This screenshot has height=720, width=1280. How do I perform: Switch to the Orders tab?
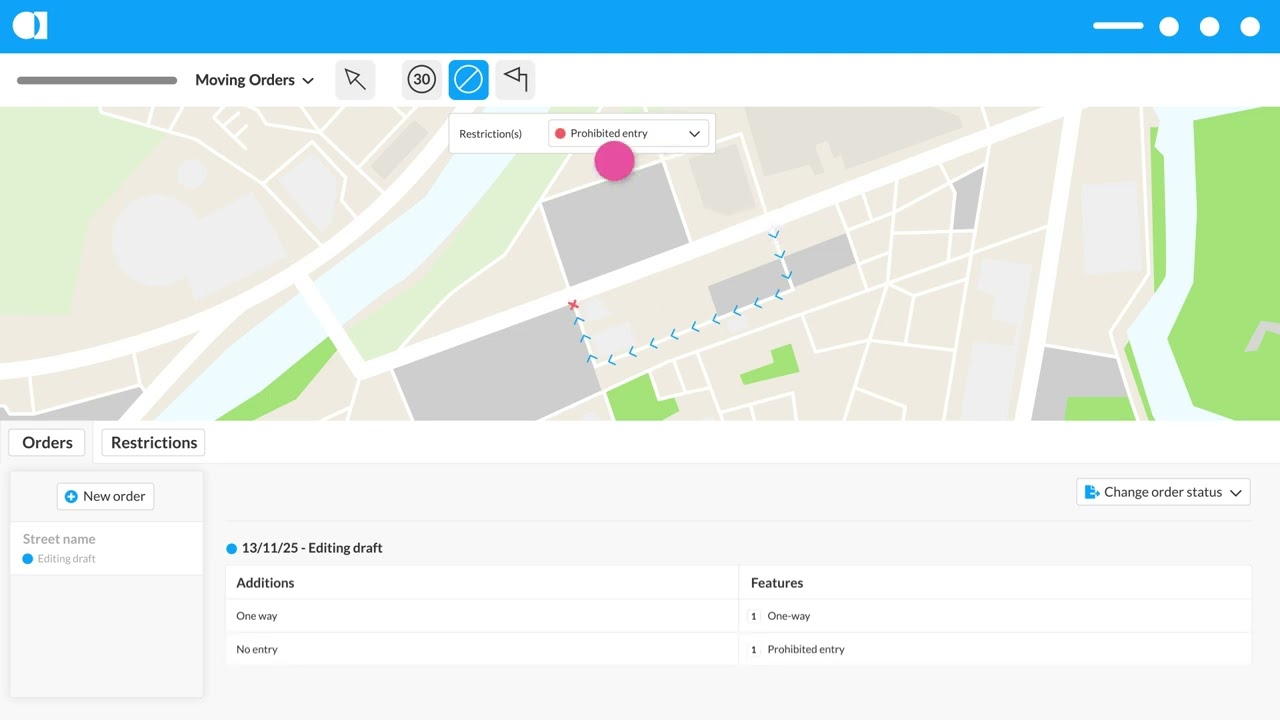pyautogui.click(x=47, y=443)
